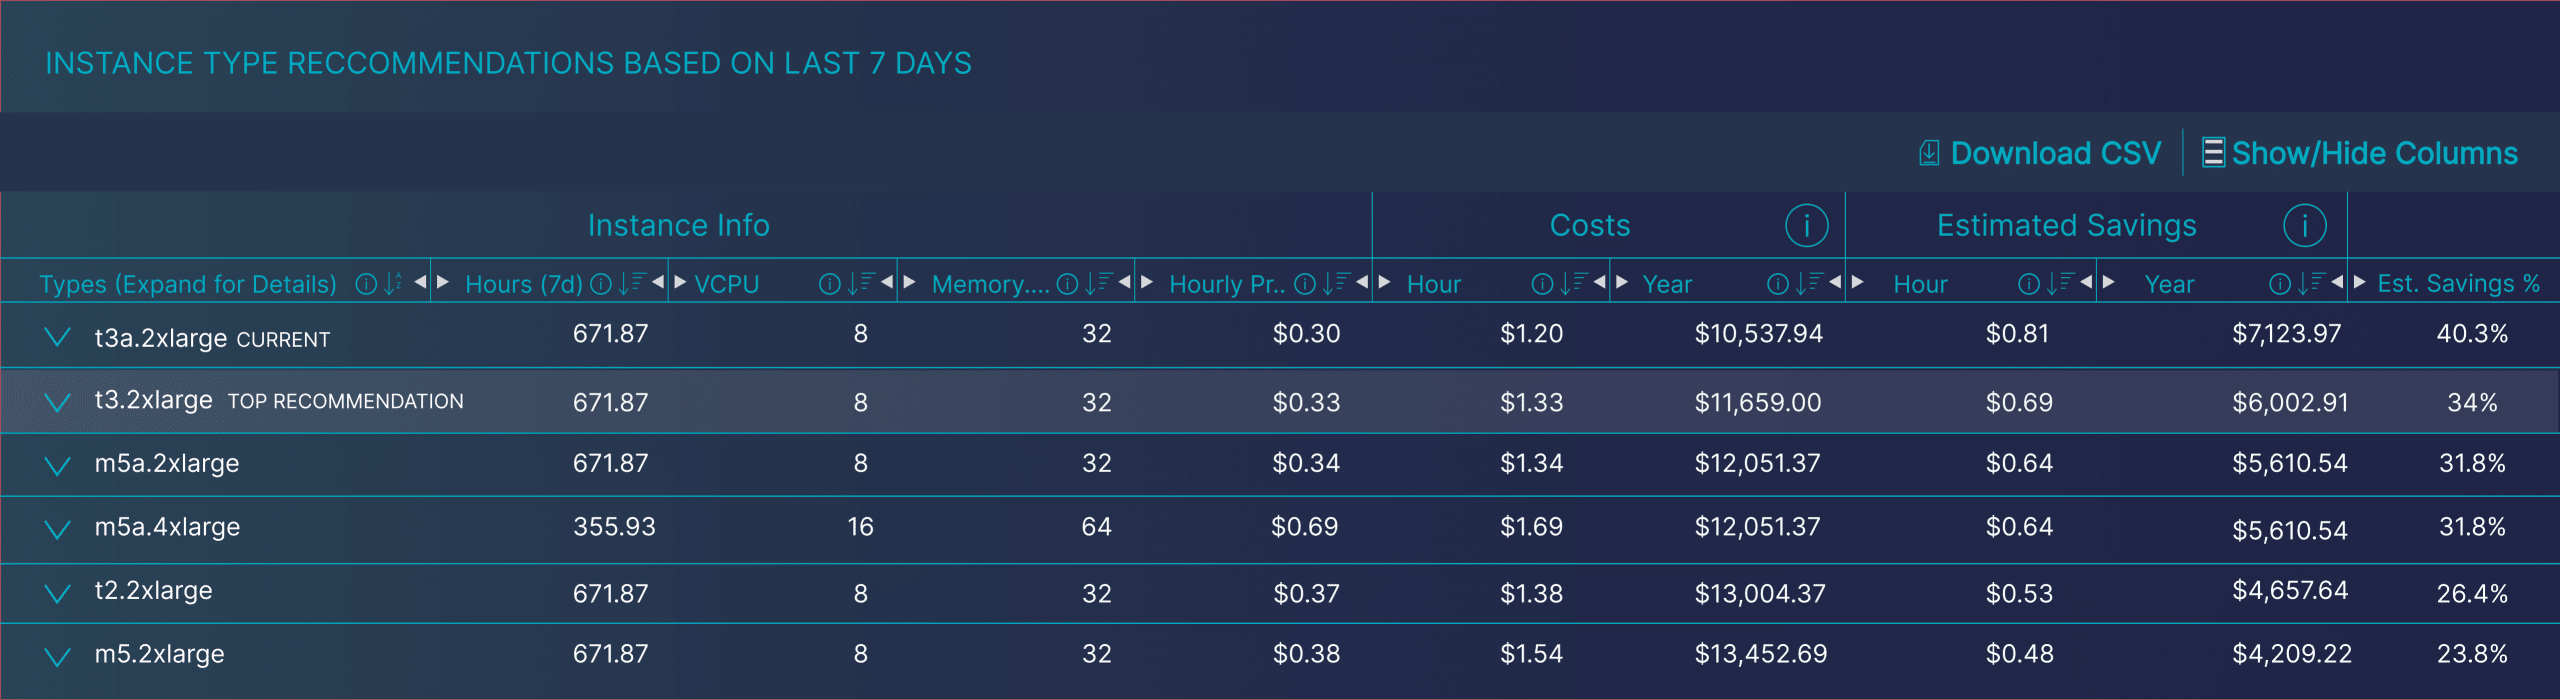Select the t2.2xlarge instance name
The image size is (2560, 700).
tap(153, 590)
